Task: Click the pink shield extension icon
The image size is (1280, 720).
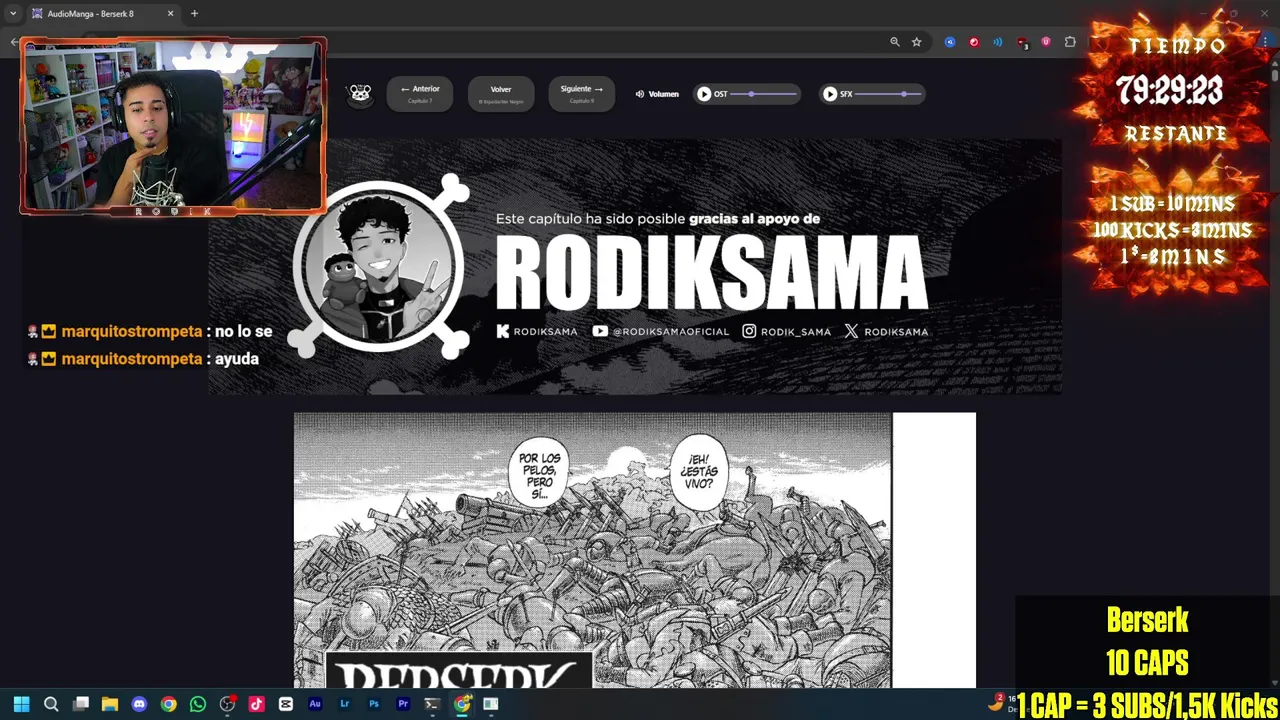Action: (1046, 42)
